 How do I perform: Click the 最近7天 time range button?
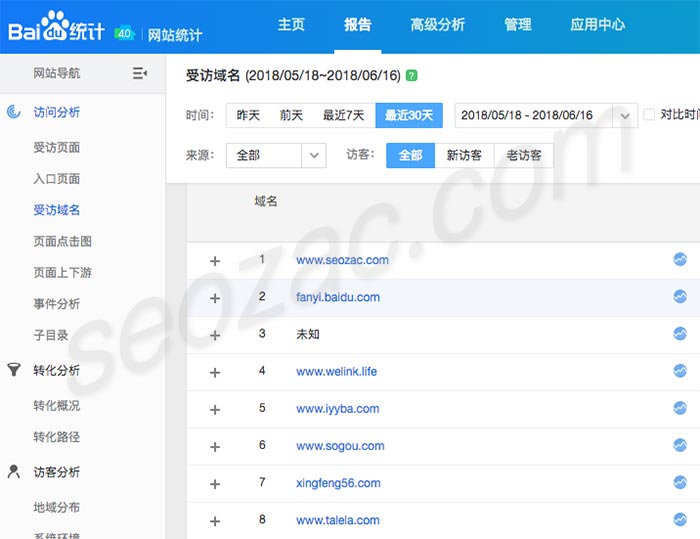343,115
